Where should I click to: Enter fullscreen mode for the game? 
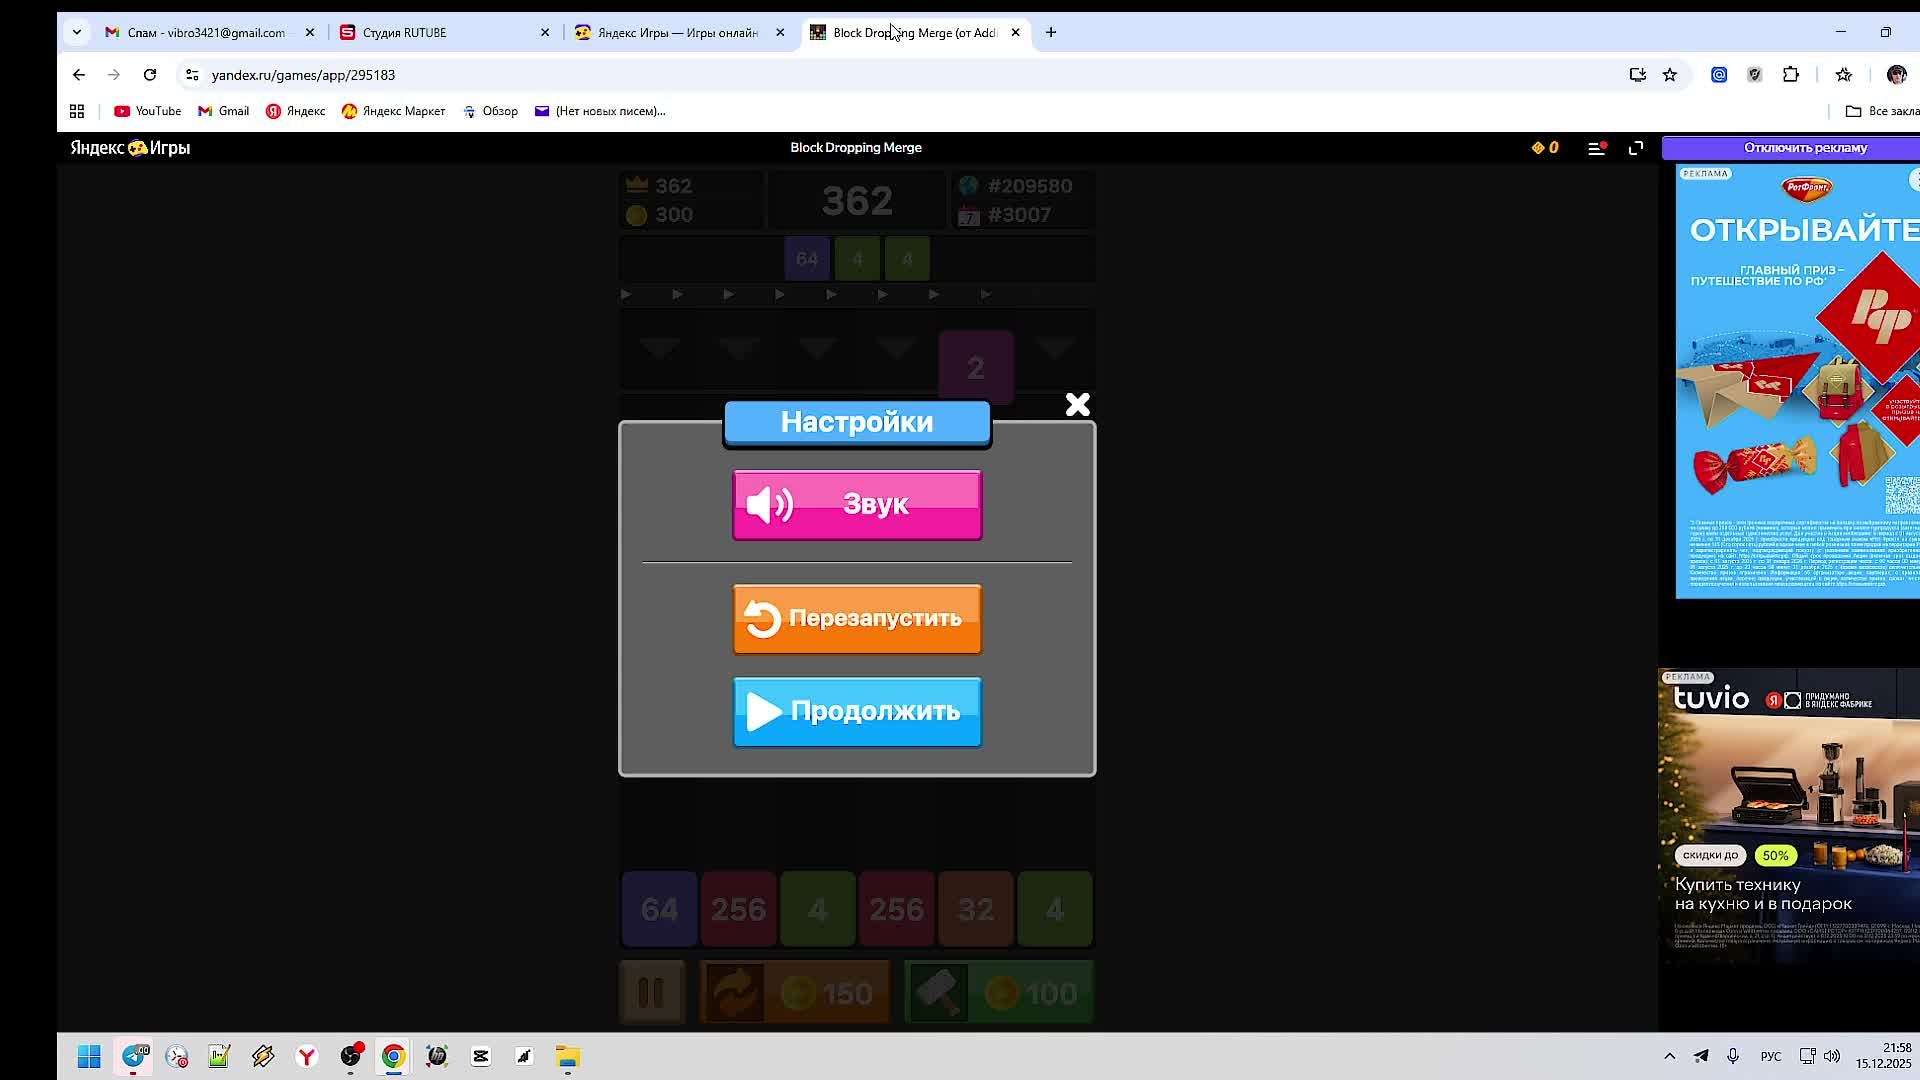(1636, 148)
